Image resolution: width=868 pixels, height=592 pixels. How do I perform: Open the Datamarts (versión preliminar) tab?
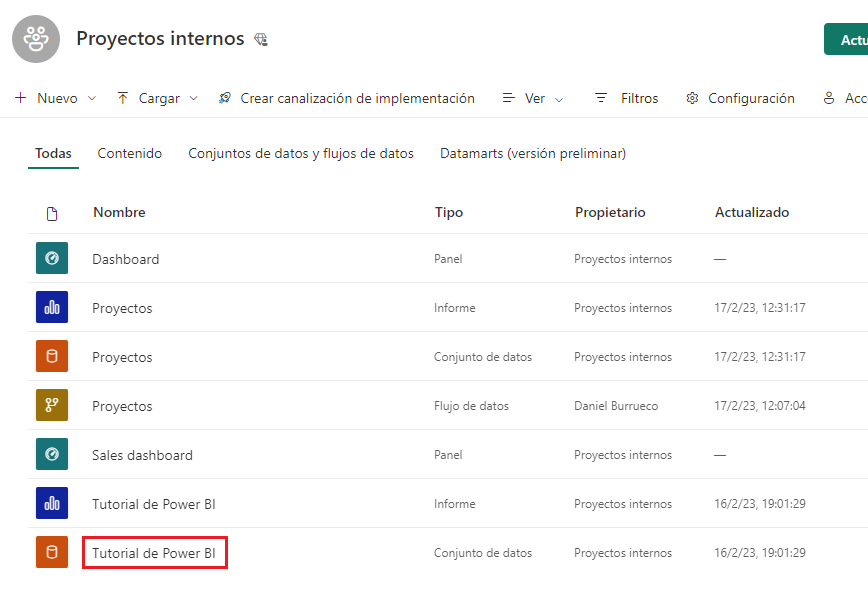[x=532, y=153]
